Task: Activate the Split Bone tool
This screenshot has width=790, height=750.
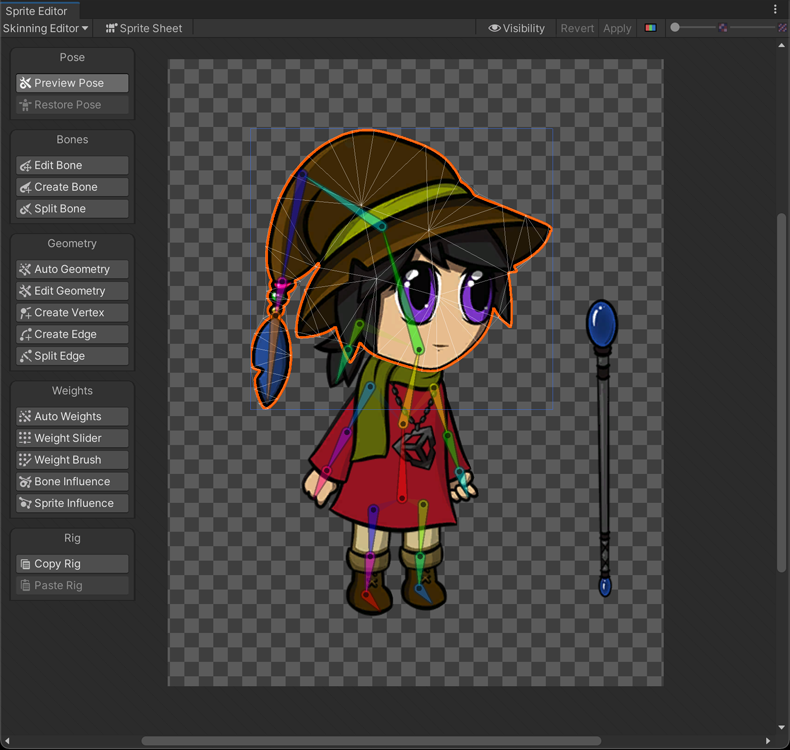Action: click(72, 209)
